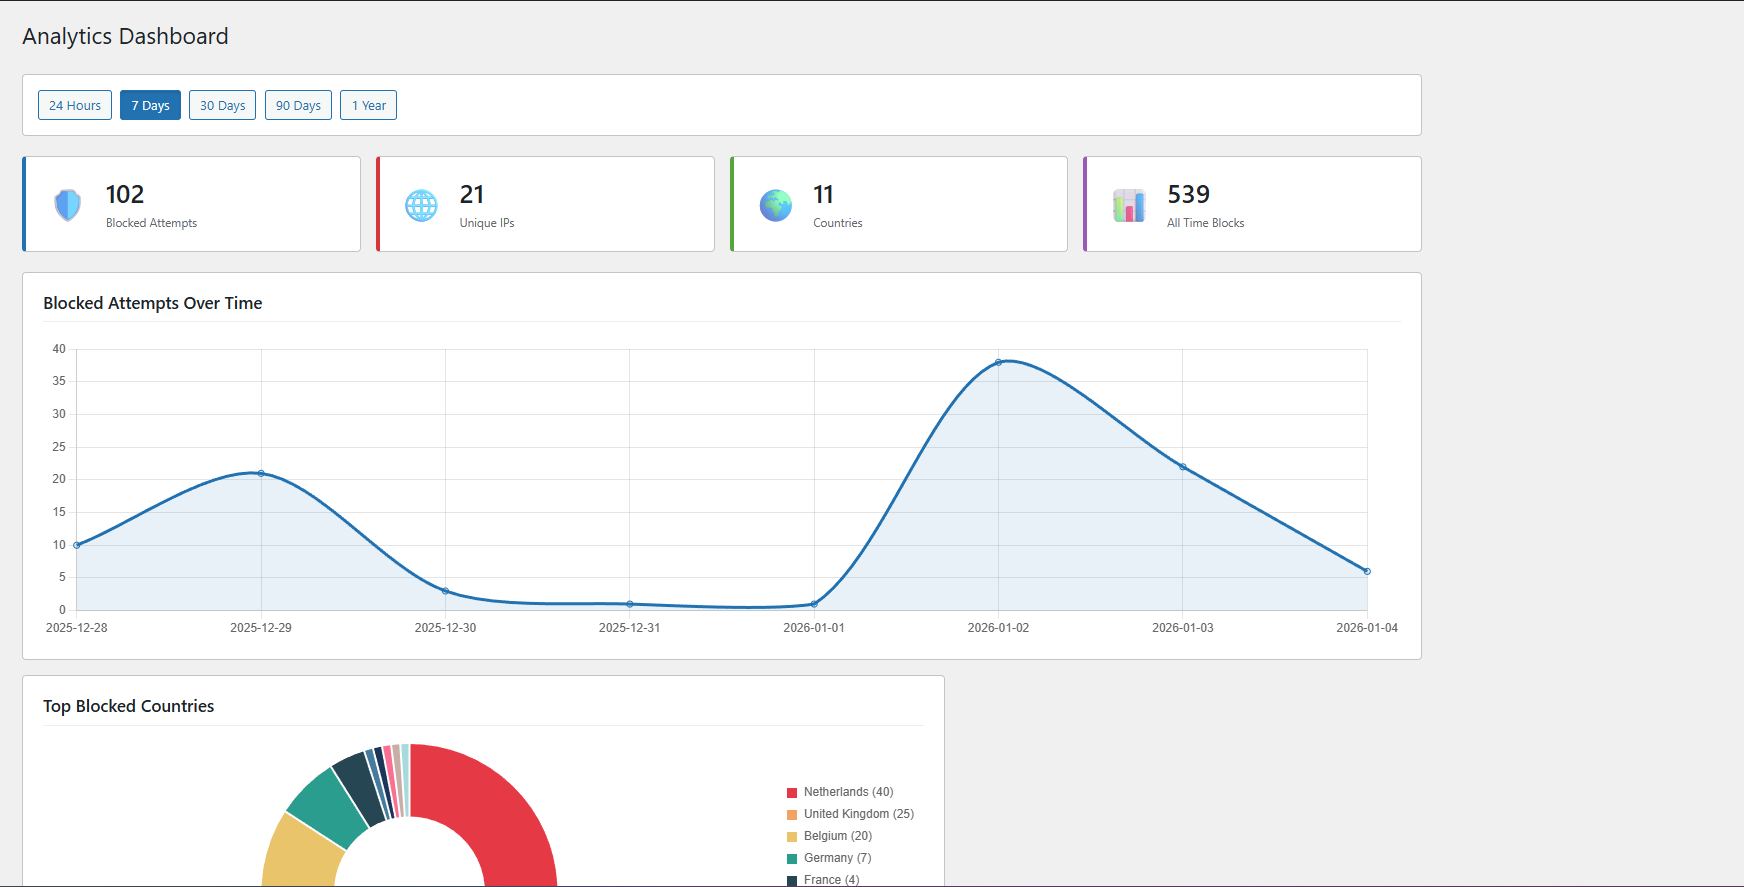The height and width of the screenshot is (887, 1744).
Task: Toggle United Kingdom (25) legend label
Action: pos(859,814)
